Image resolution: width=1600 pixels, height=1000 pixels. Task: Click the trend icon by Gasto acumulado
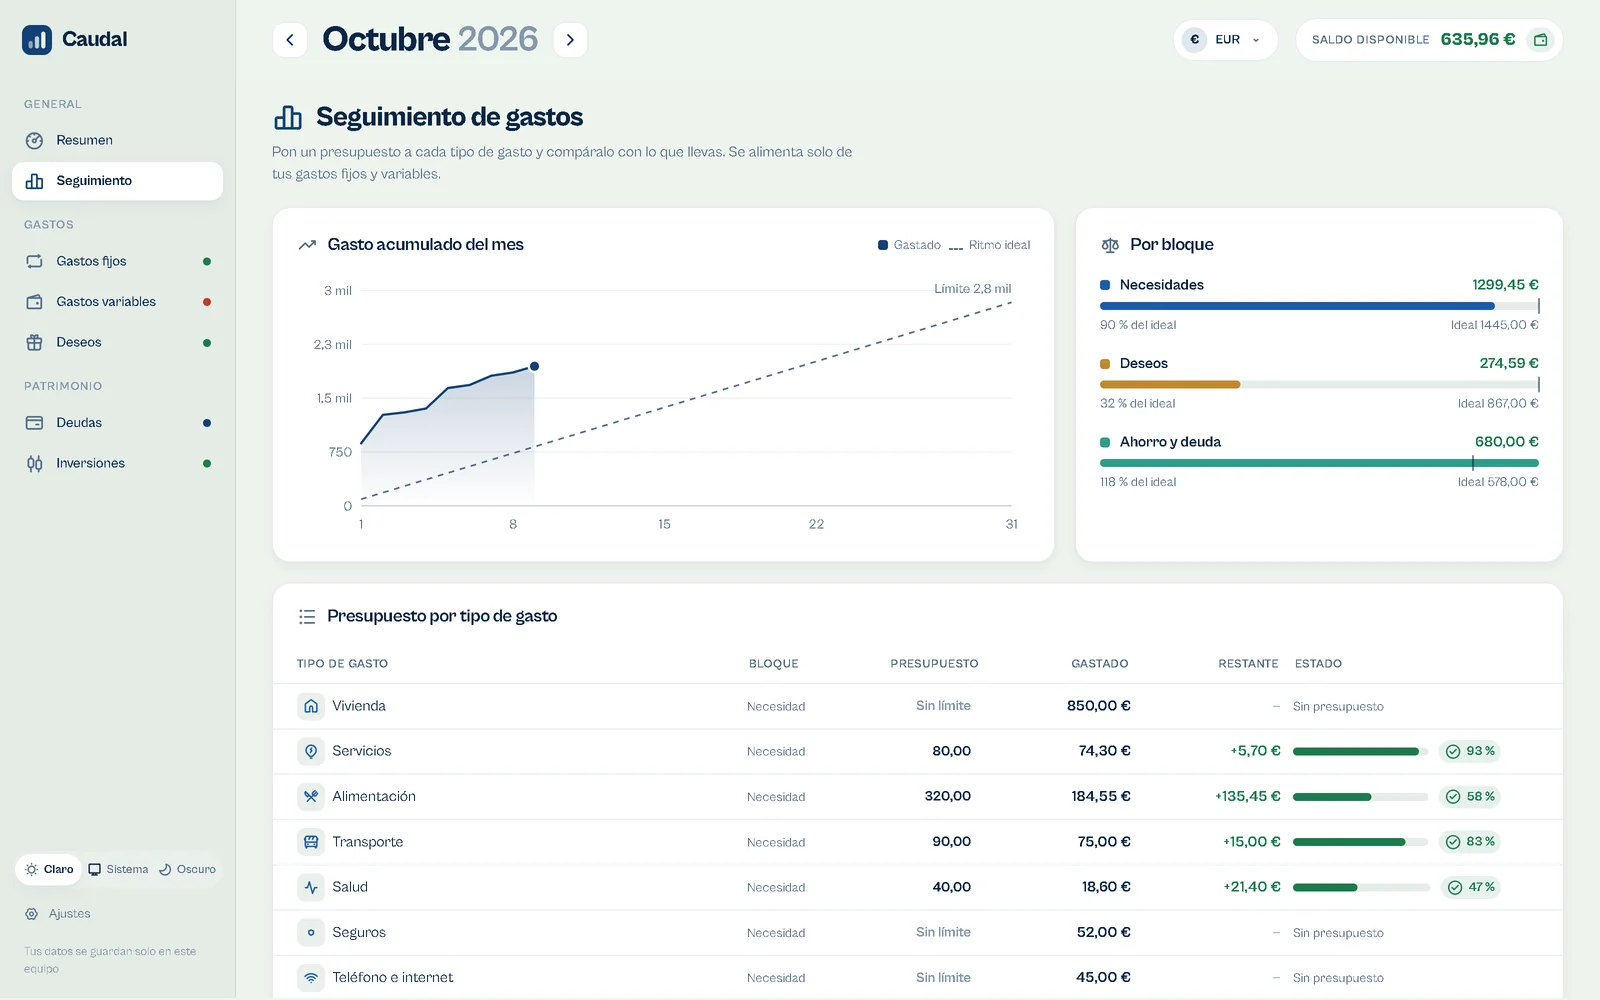[307, 245]
